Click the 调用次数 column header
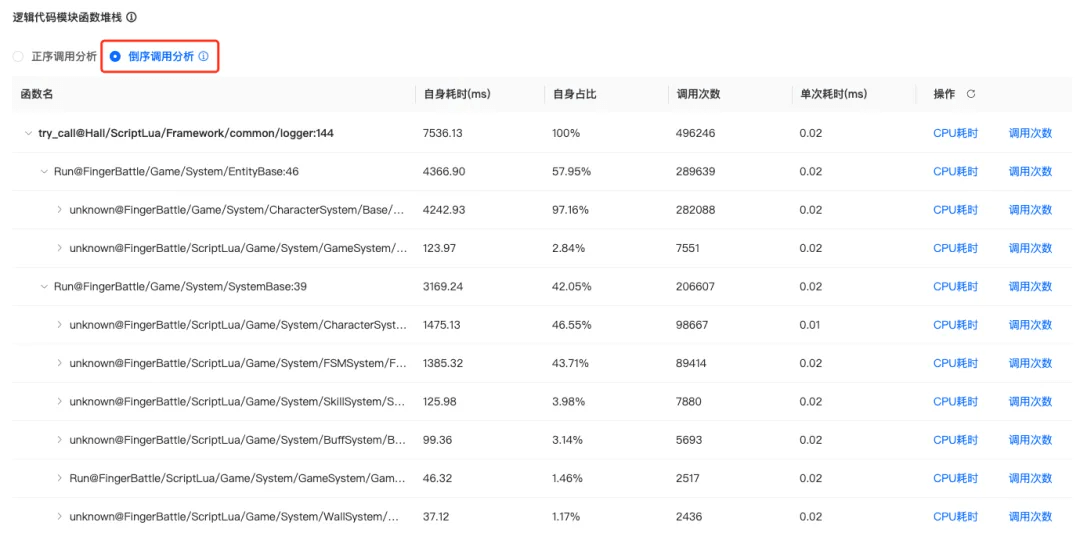 (x=698, y=94)
